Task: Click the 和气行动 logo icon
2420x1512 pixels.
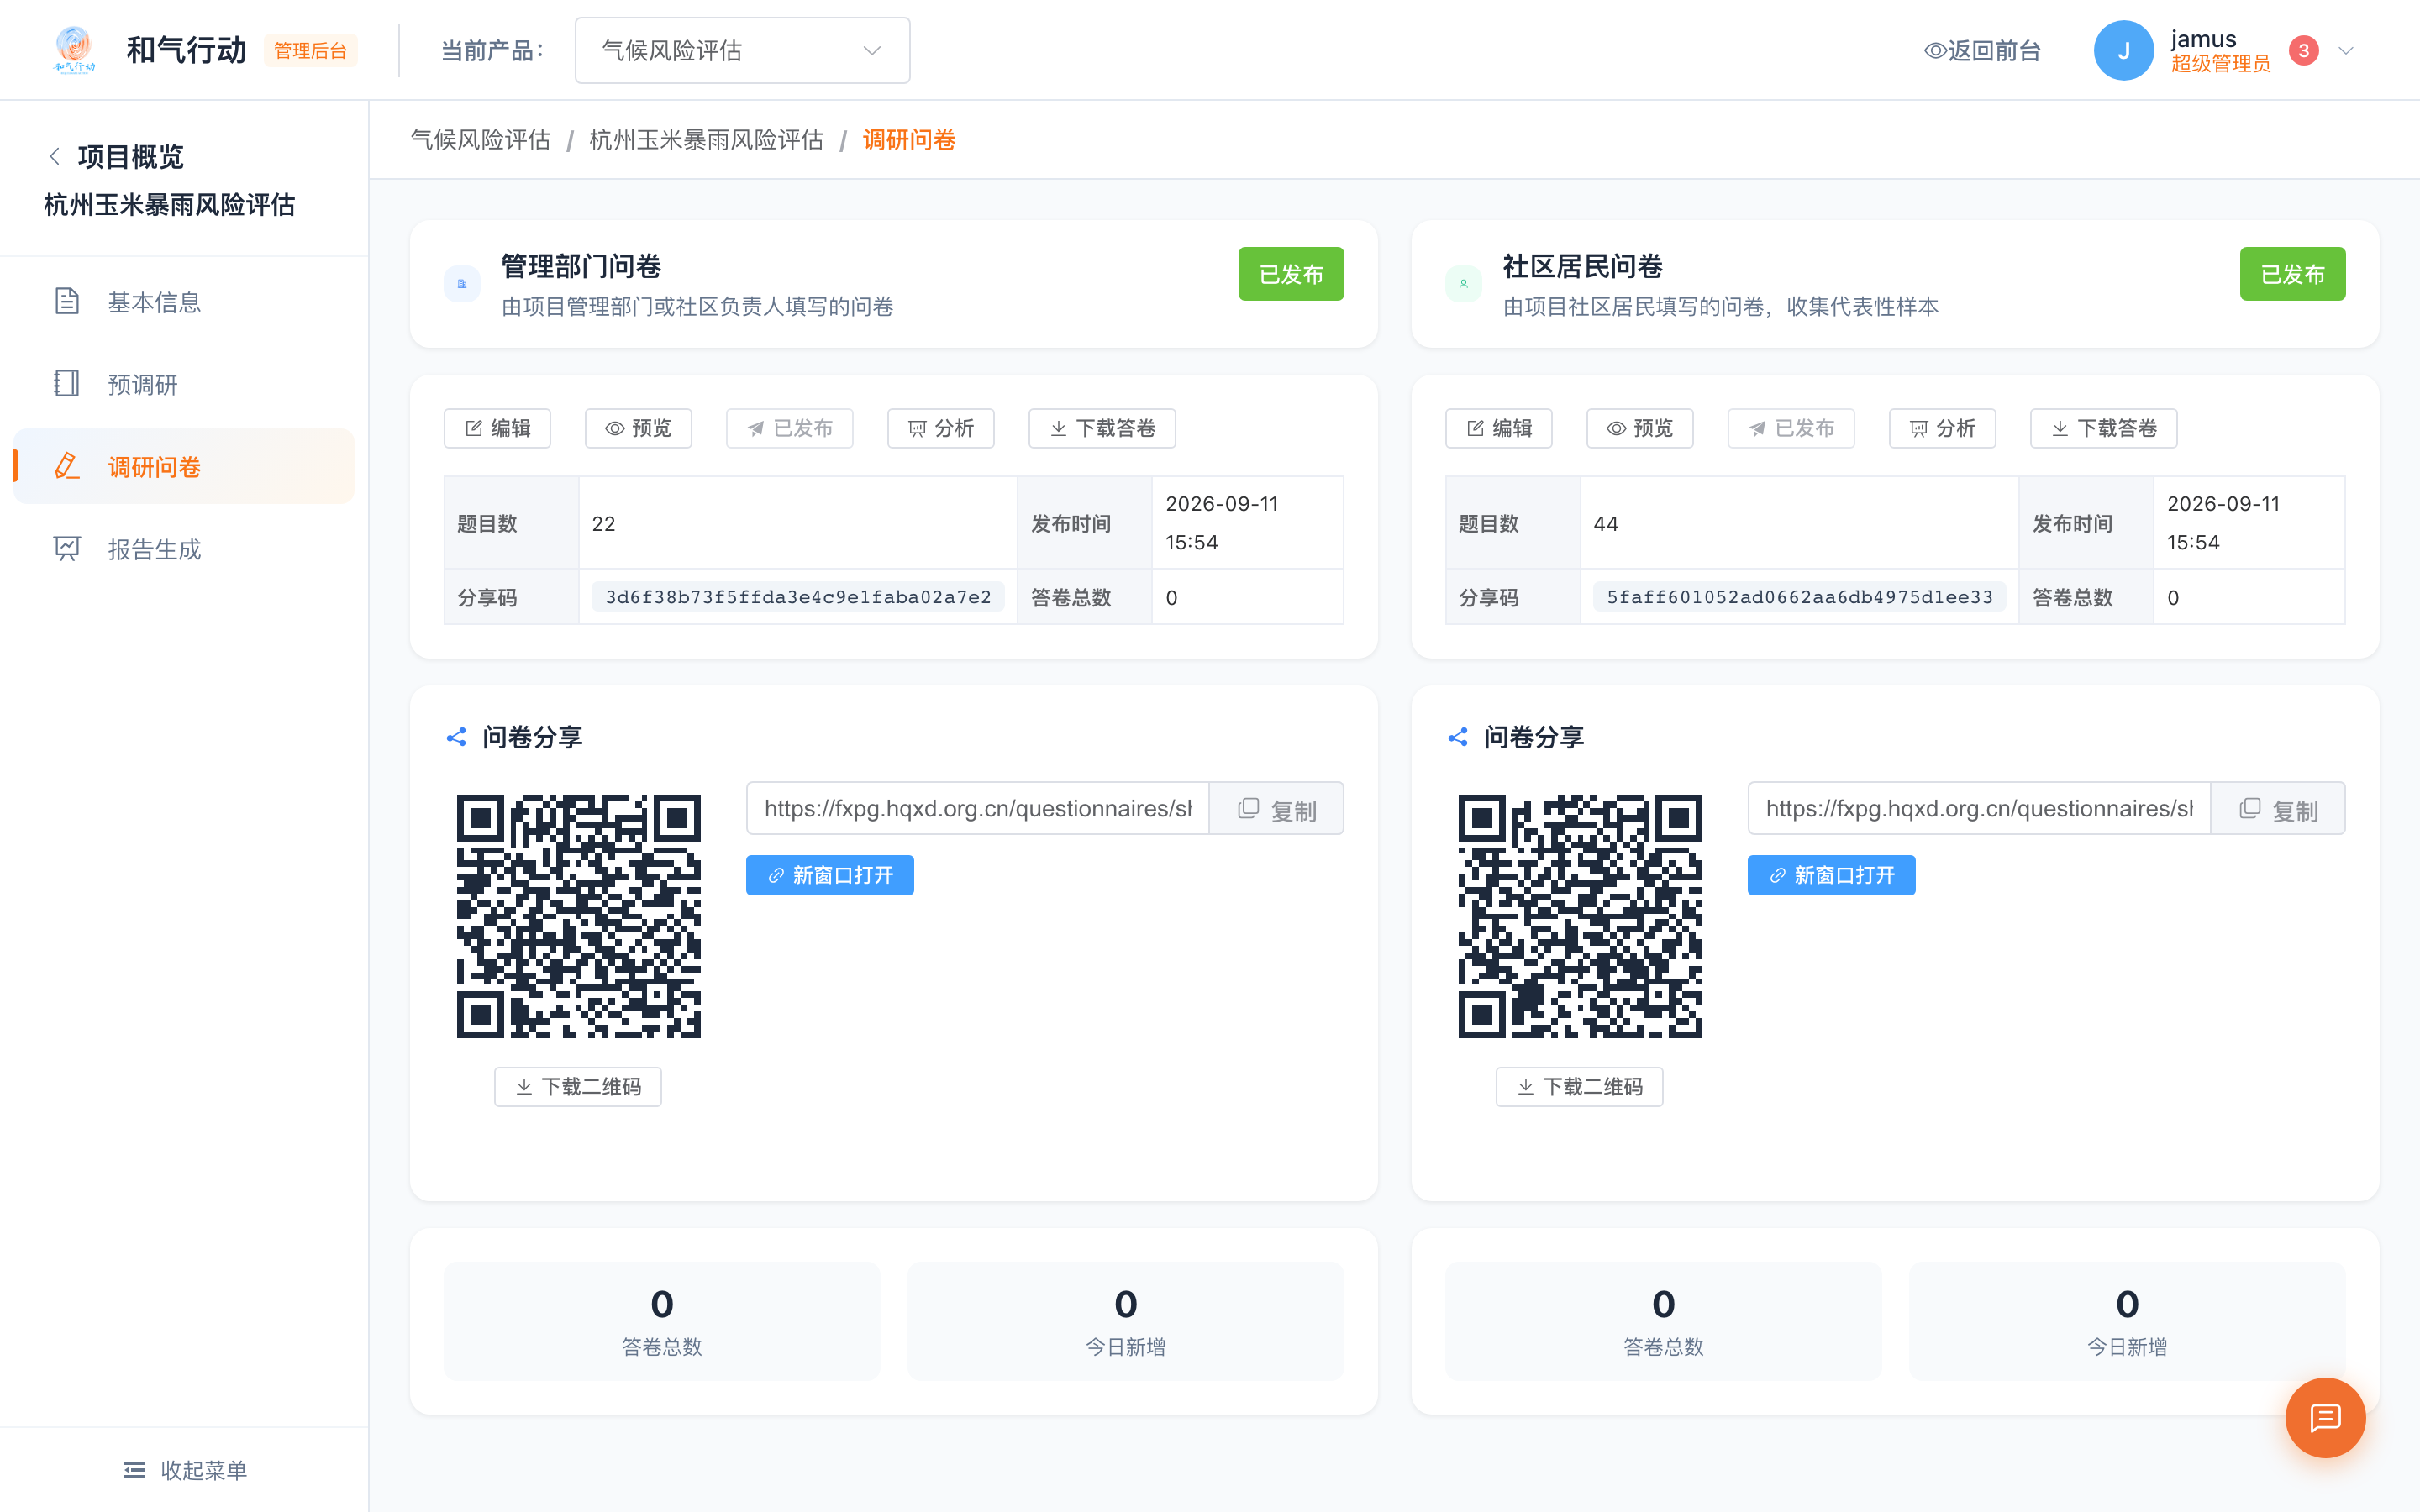Action: click(74, 50)
